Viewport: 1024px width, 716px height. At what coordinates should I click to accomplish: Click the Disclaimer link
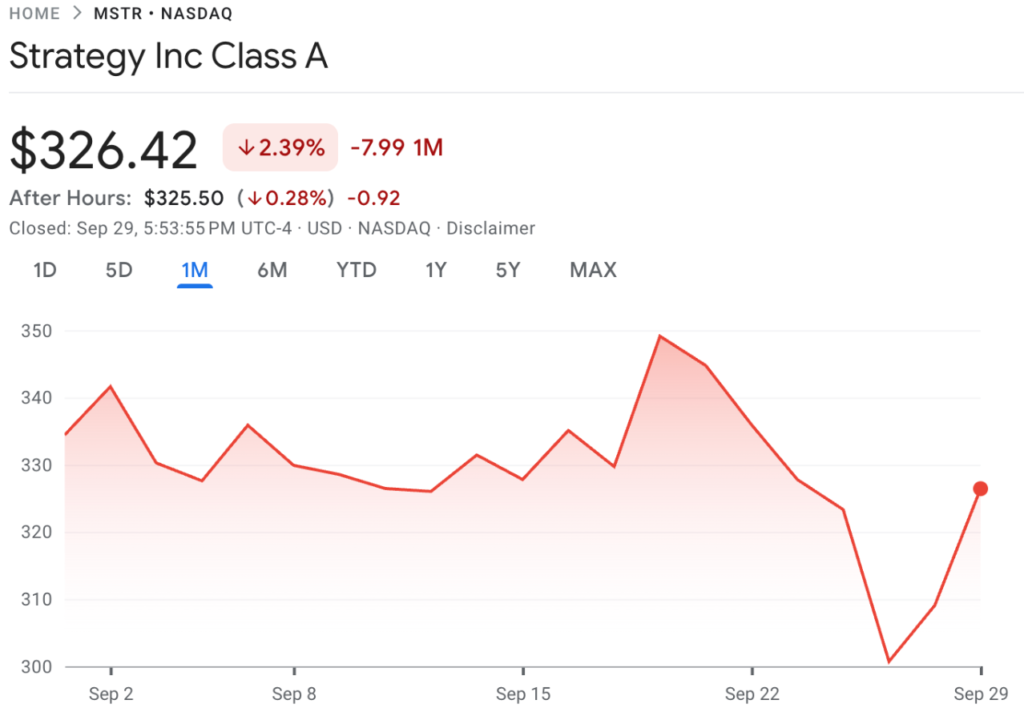[x=490, y=228]
